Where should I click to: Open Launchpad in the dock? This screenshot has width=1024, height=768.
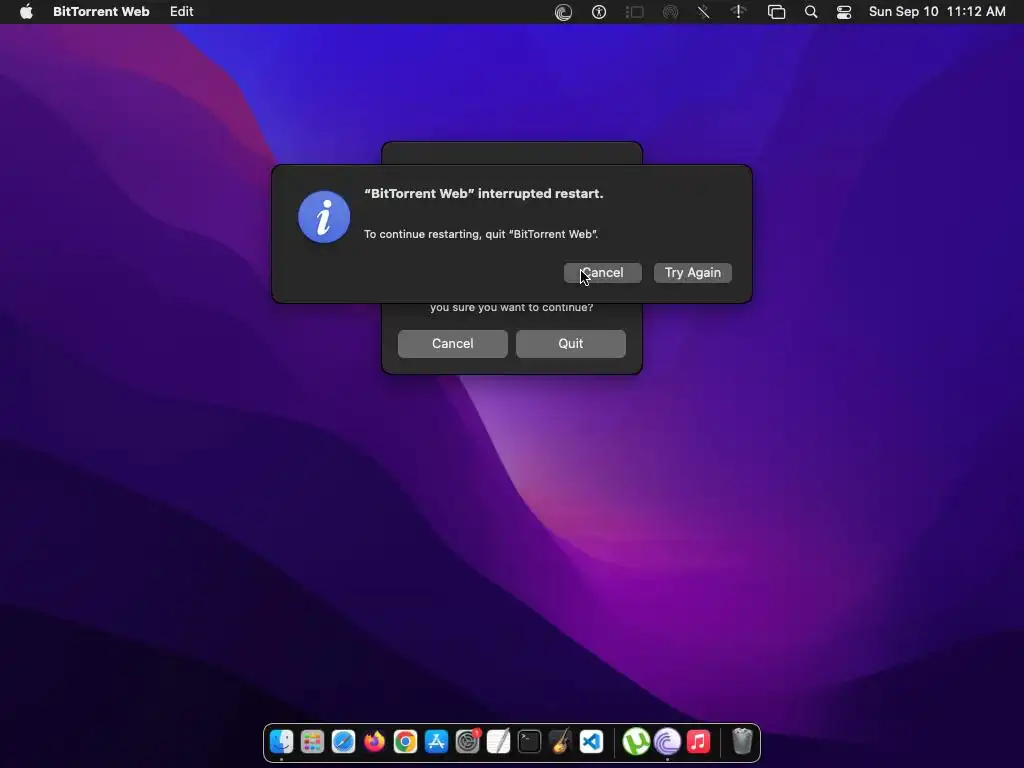(x=312, y=742)
